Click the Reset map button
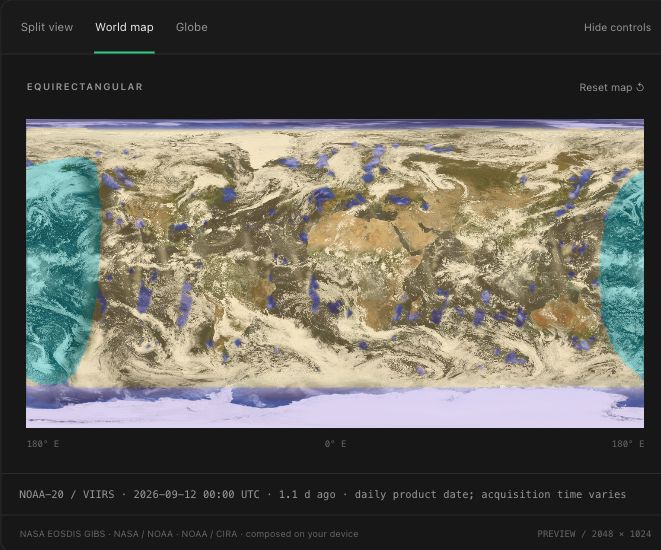This screenshot has height=550, width=661. [x=611, y=87]
